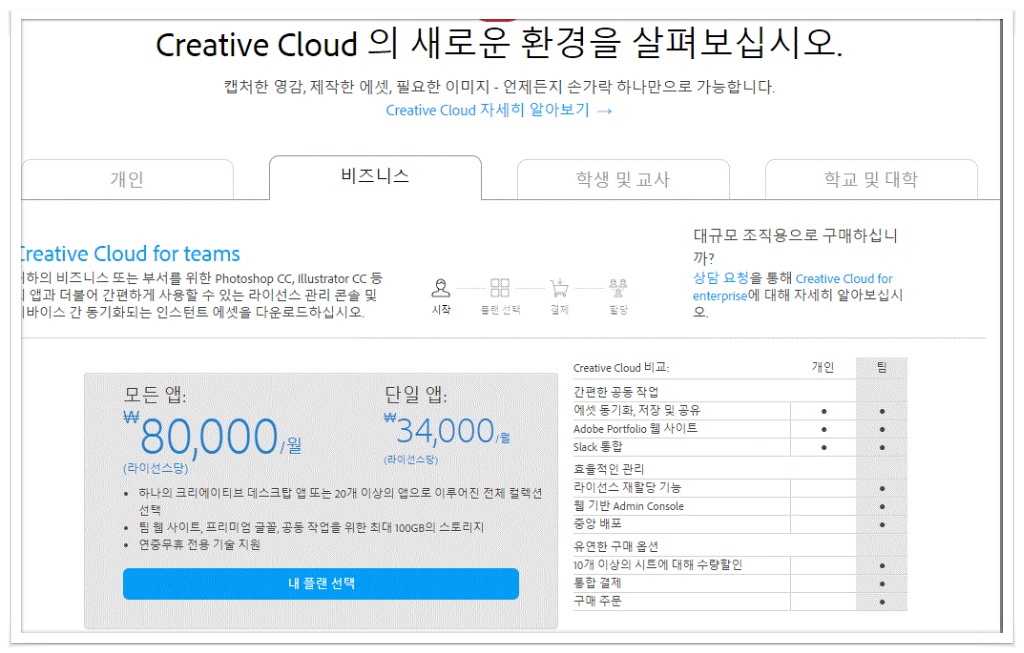Select the 할당 people icon

pyautogui.click(x=618, y=287)
